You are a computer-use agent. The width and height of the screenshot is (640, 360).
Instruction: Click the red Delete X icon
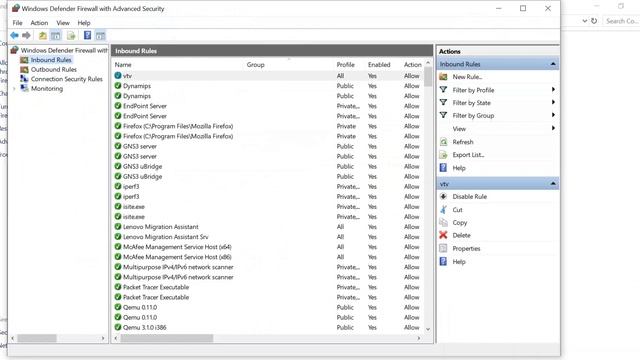click(443, 235)
